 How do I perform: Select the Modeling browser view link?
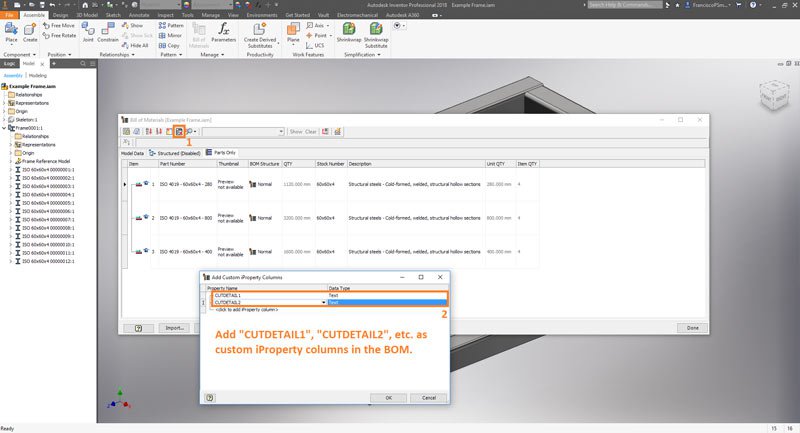tap(37, 75)
